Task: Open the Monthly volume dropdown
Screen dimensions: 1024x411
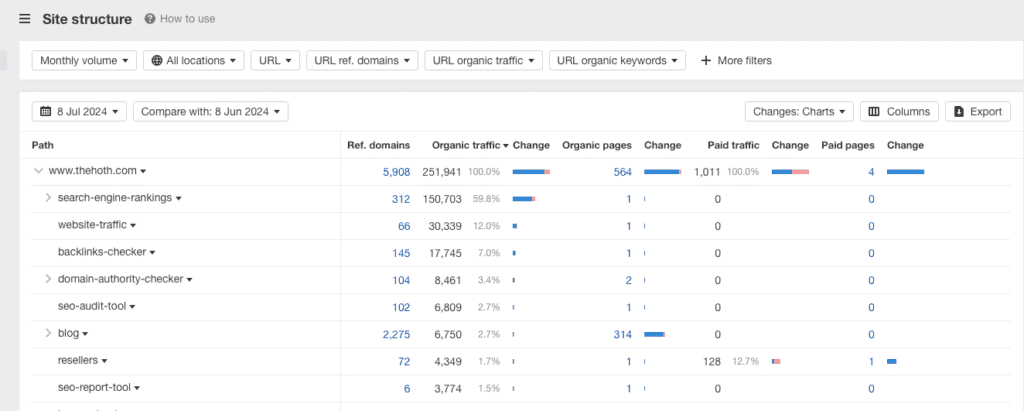Action: (x=84, y=61)
